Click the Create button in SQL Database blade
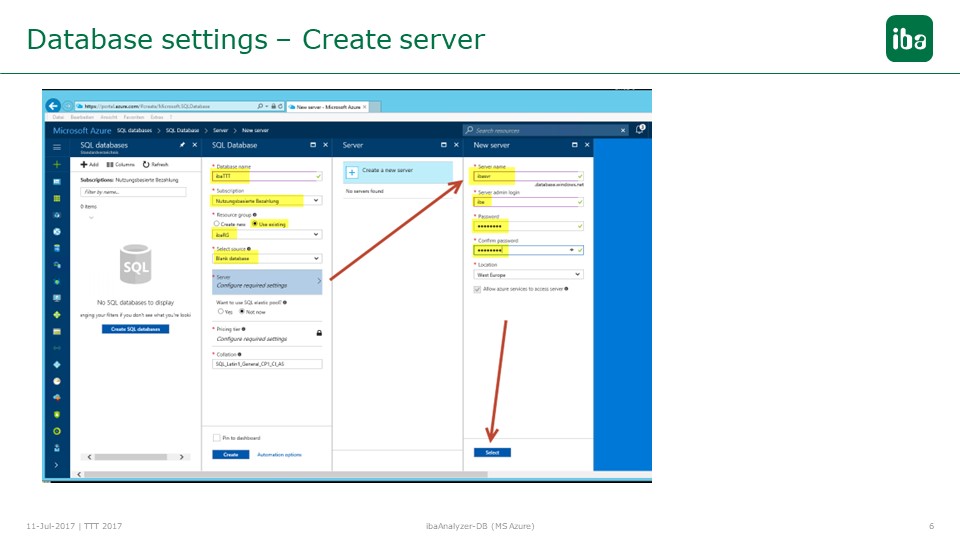960x540 pixels. [x=231, y=455]
